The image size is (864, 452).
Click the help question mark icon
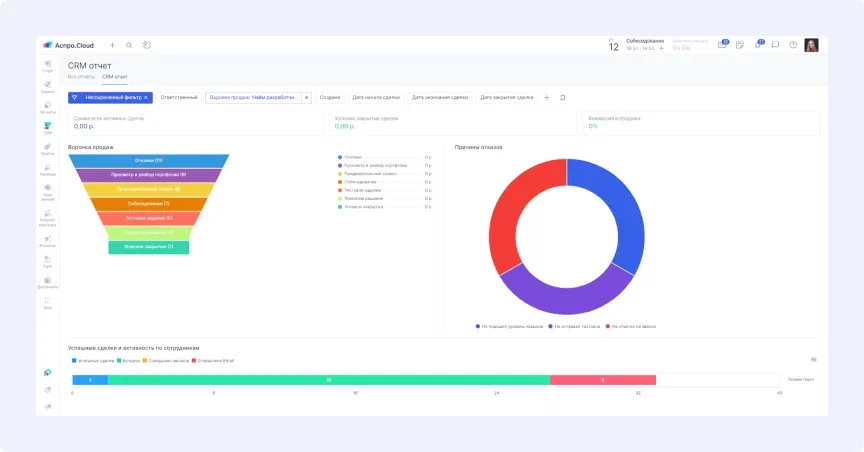pos(793,45)
